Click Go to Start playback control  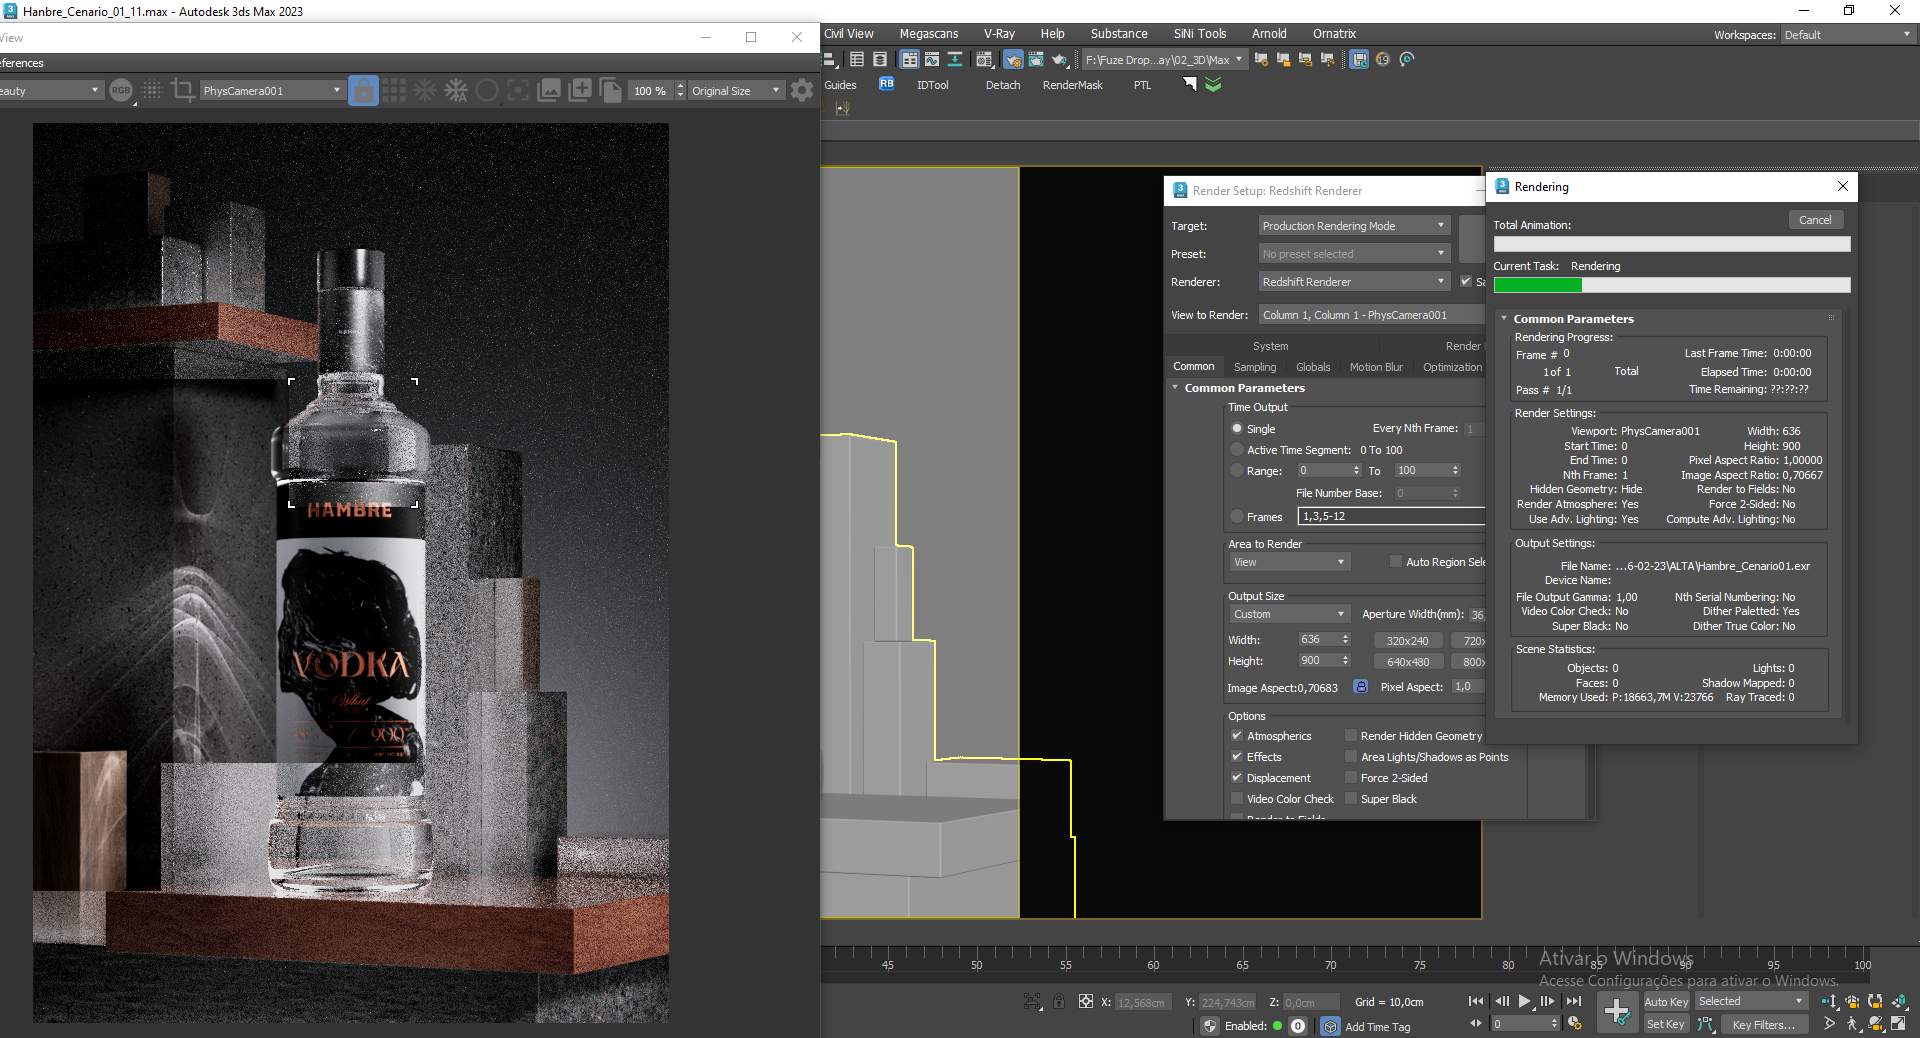1476,1001
